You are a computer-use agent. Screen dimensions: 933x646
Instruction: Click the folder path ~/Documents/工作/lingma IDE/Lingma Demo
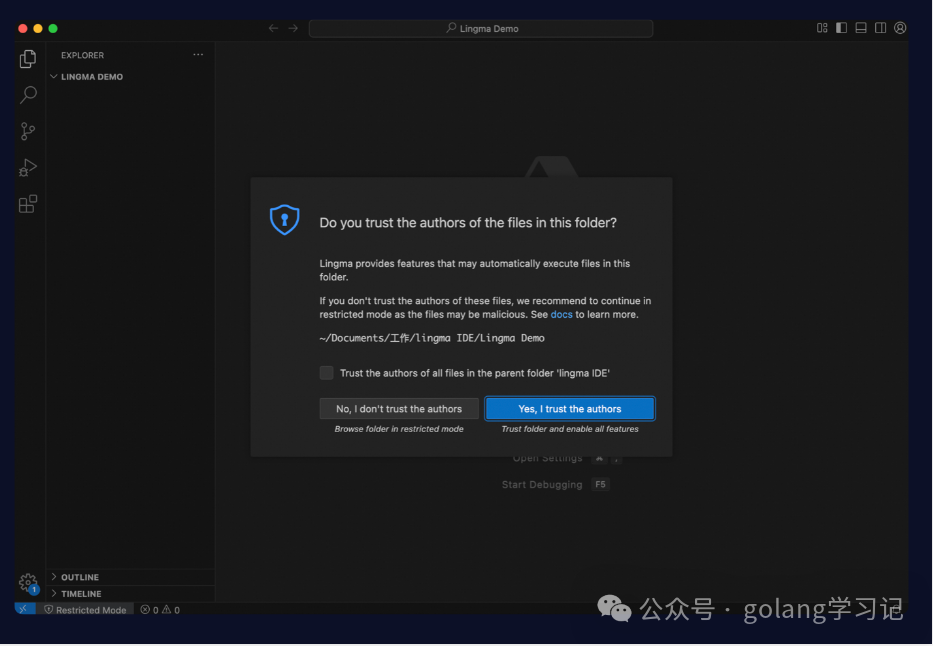click(432, 338)
